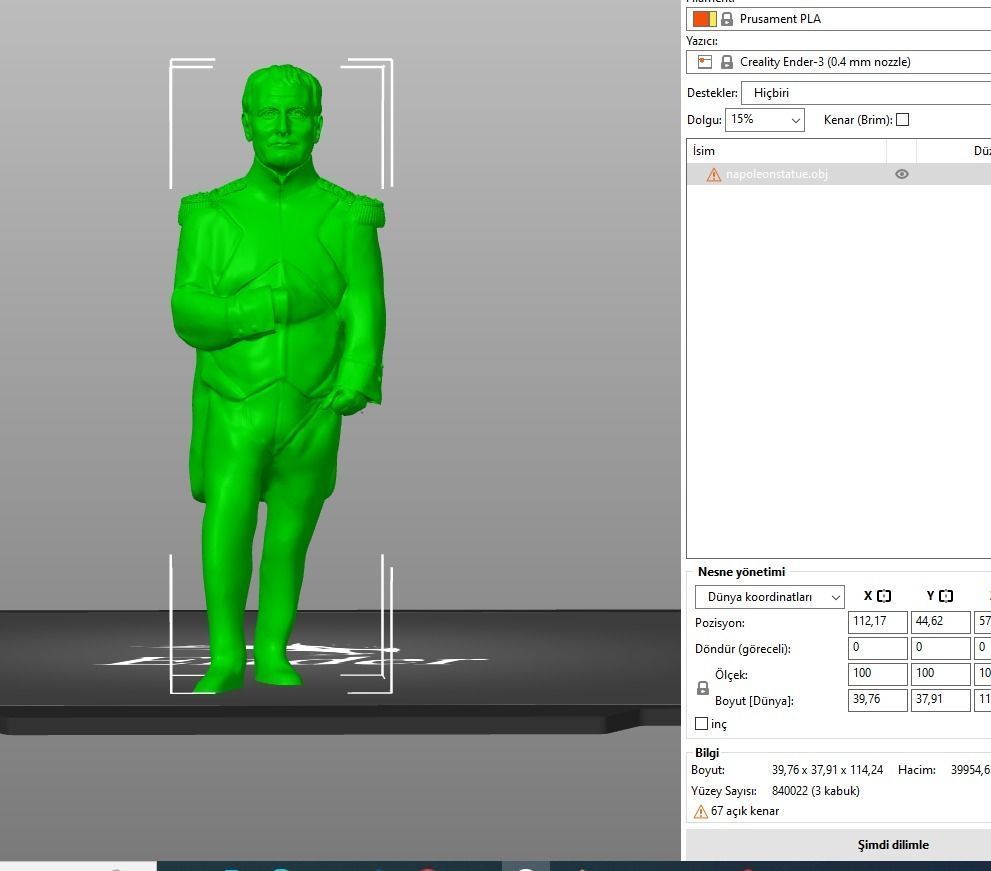Select napoleonstatue.obj in the object list

777,174
